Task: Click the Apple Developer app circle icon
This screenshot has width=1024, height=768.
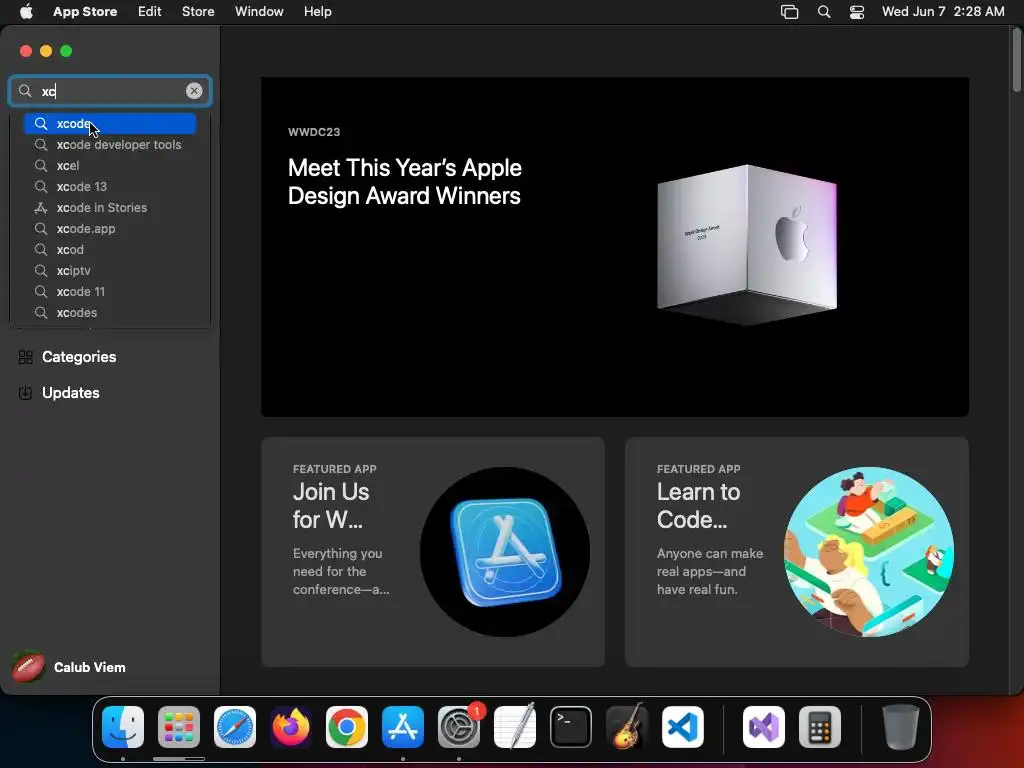Action: 505,552
